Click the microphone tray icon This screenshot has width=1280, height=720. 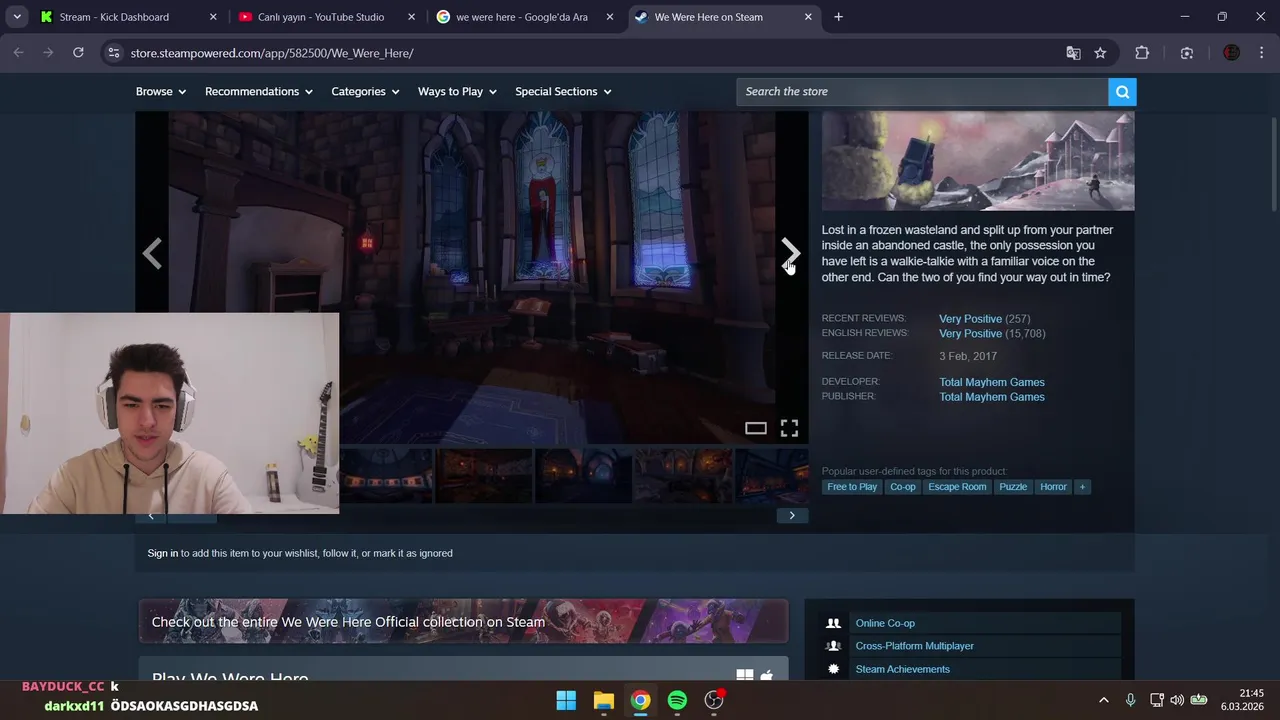click(x=1130, y=700)
